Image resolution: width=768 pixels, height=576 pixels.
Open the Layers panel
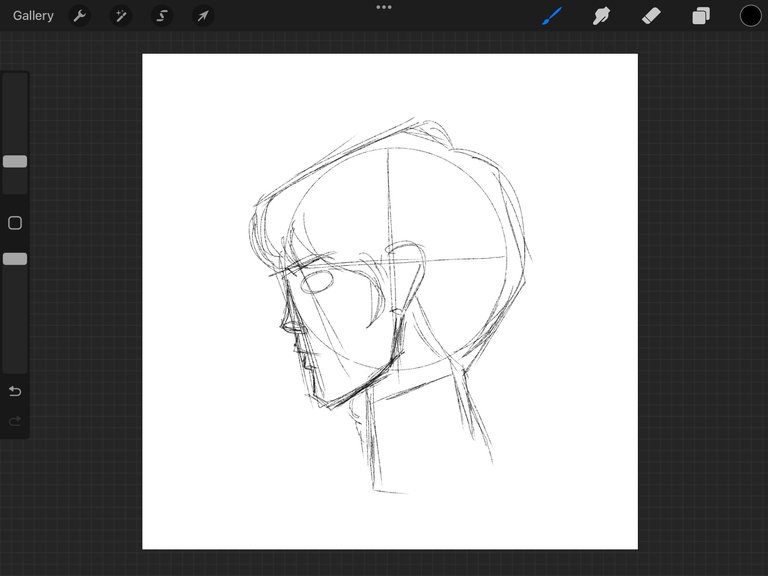pyautogui.click(x=701, y=16)
